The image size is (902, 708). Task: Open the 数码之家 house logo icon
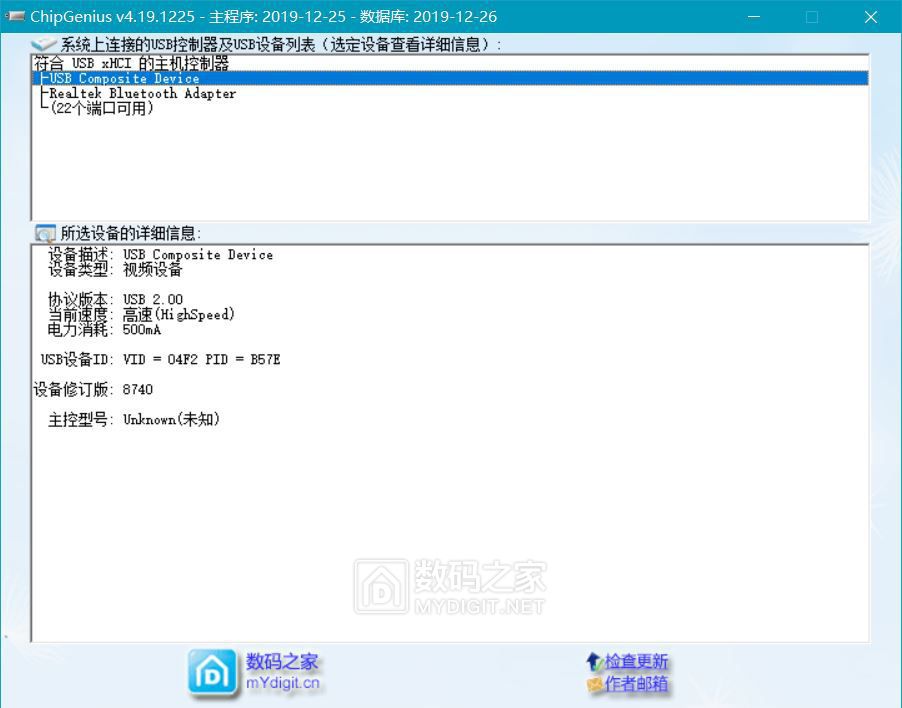click(212, 673)
